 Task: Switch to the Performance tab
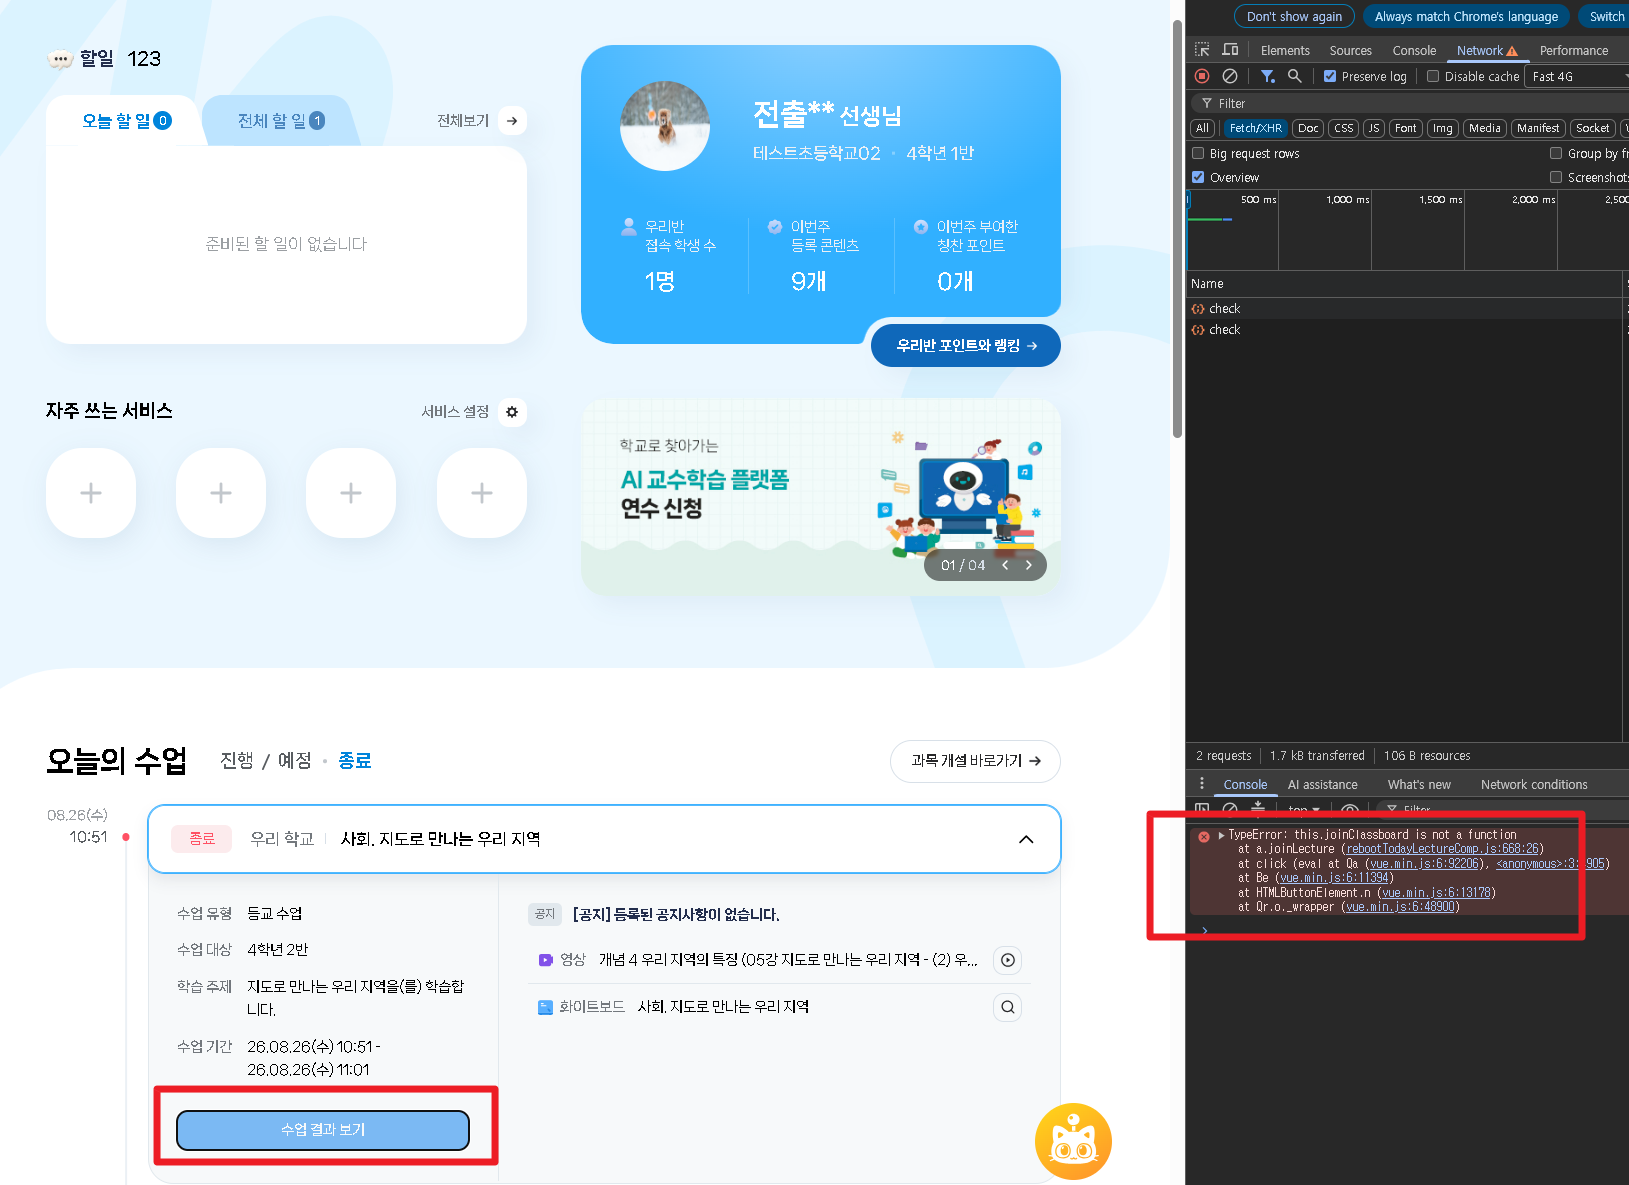(1574, 51)
